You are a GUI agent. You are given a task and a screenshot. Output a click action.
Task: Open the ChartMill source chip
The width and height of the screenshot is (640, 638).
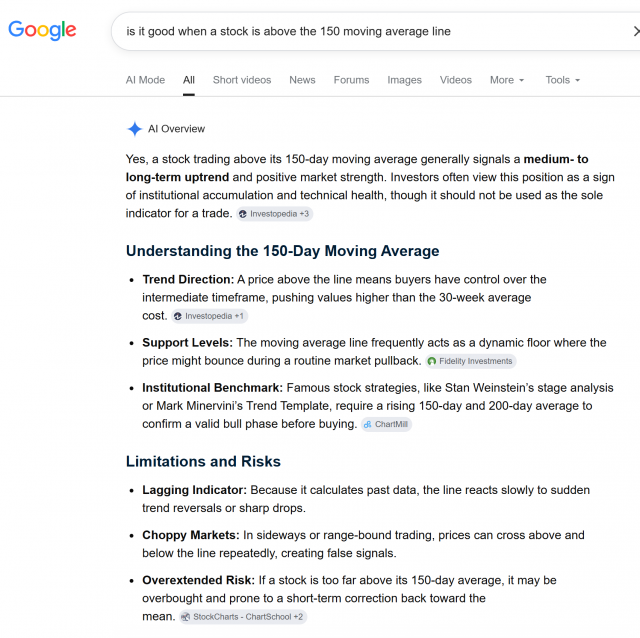pyautogui.click(x=386, y=425)
